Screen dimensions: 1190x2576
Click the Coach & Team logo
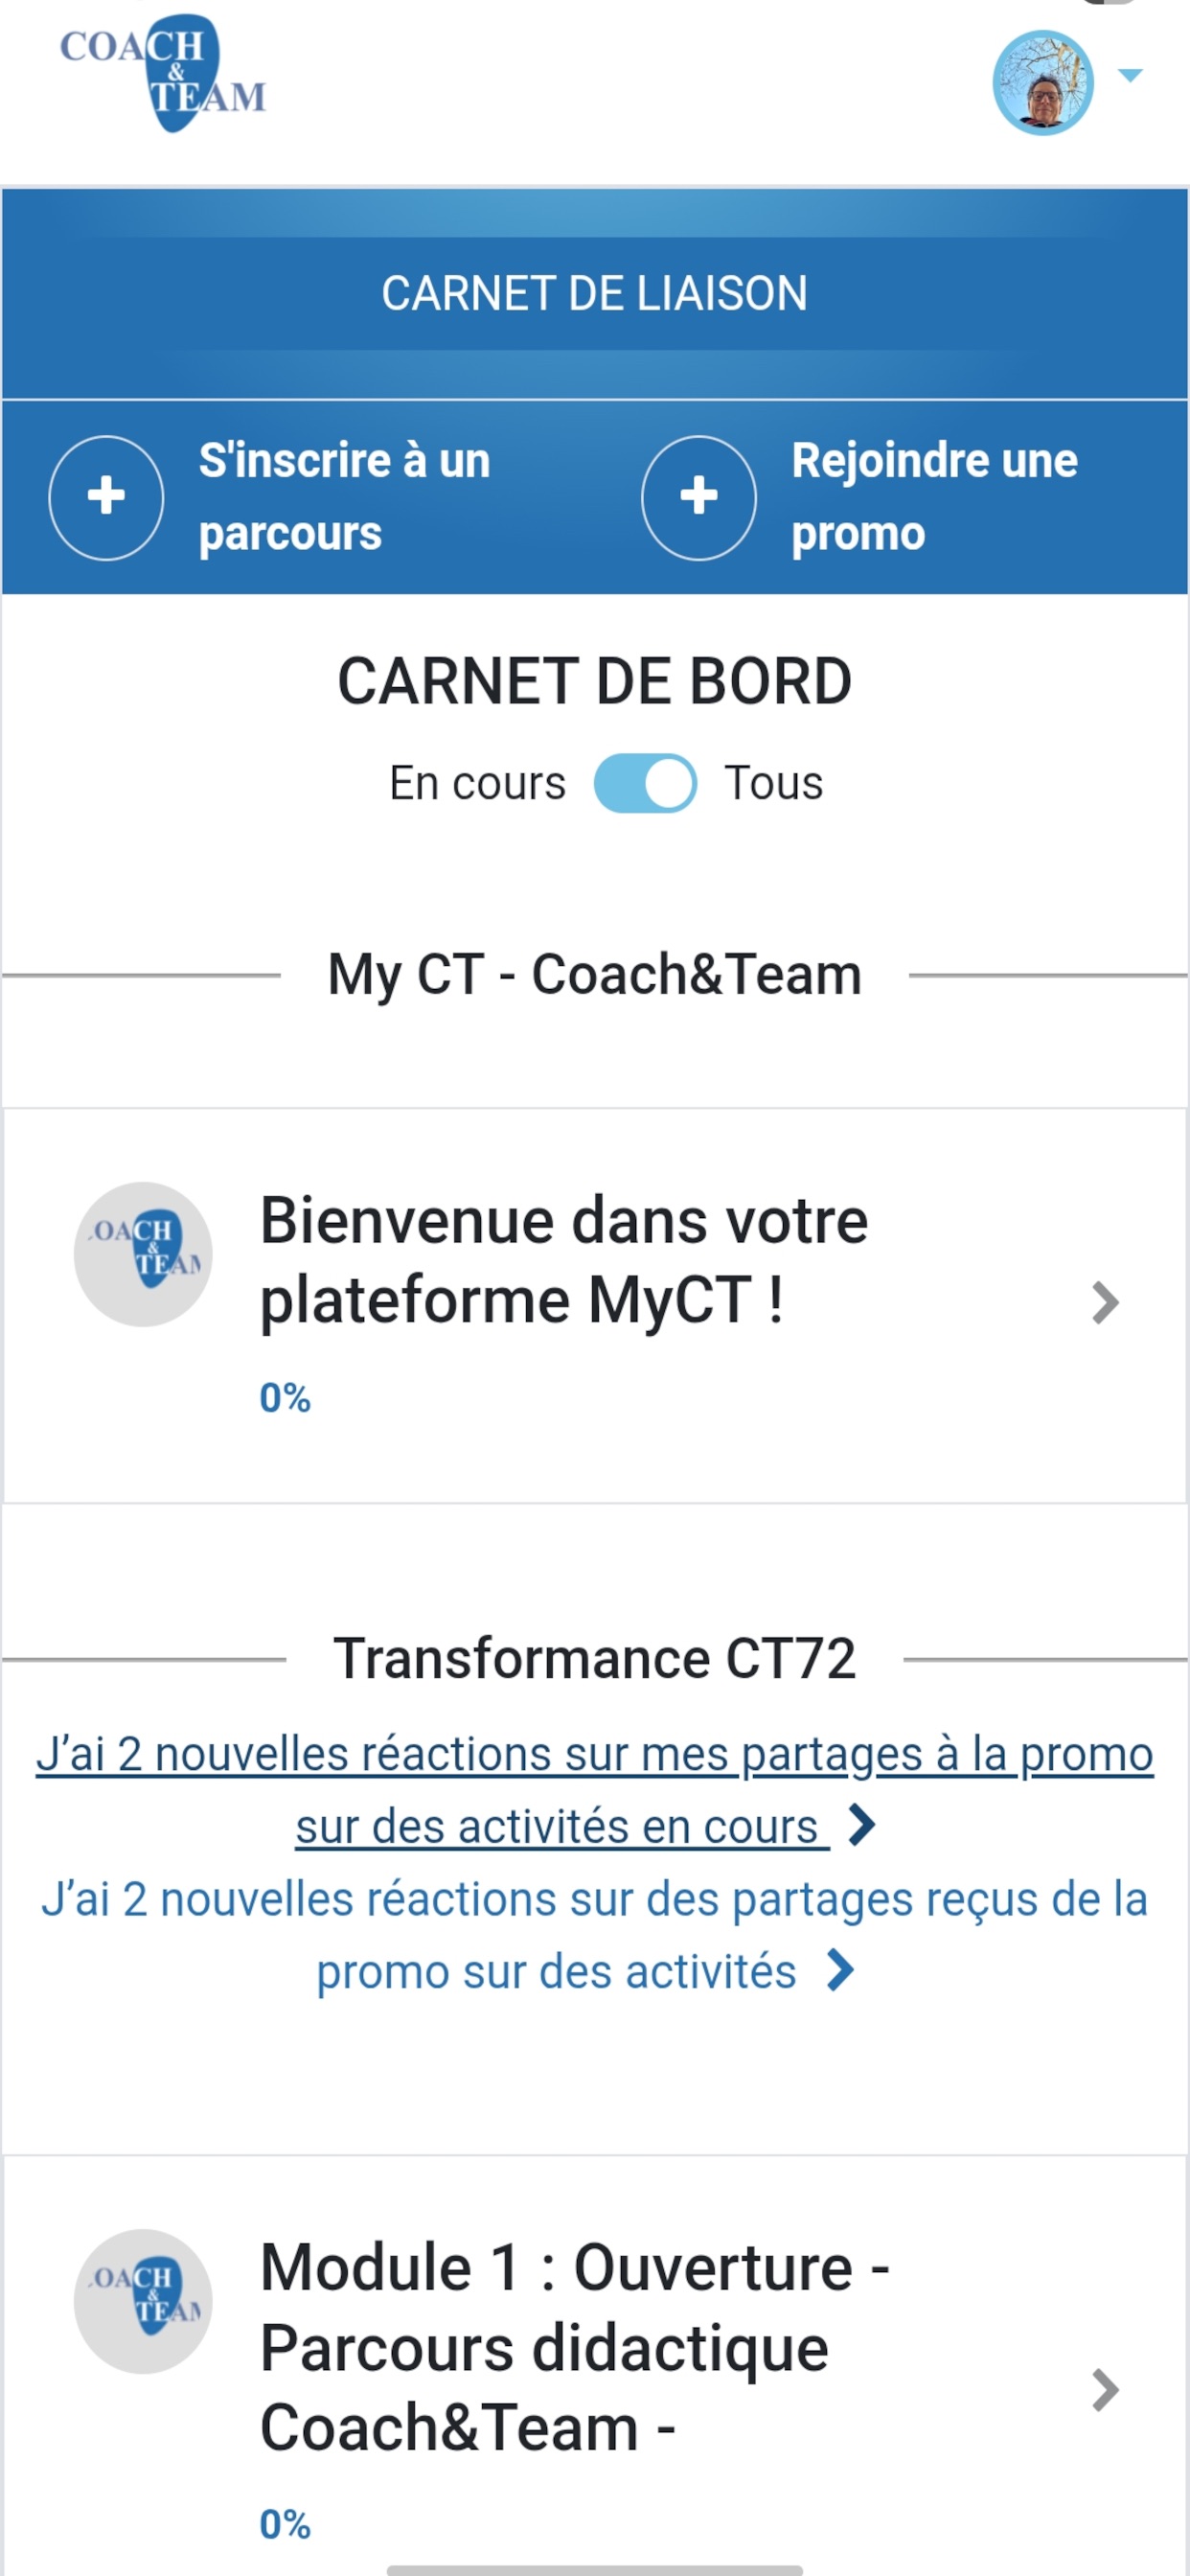pos(163,73)
